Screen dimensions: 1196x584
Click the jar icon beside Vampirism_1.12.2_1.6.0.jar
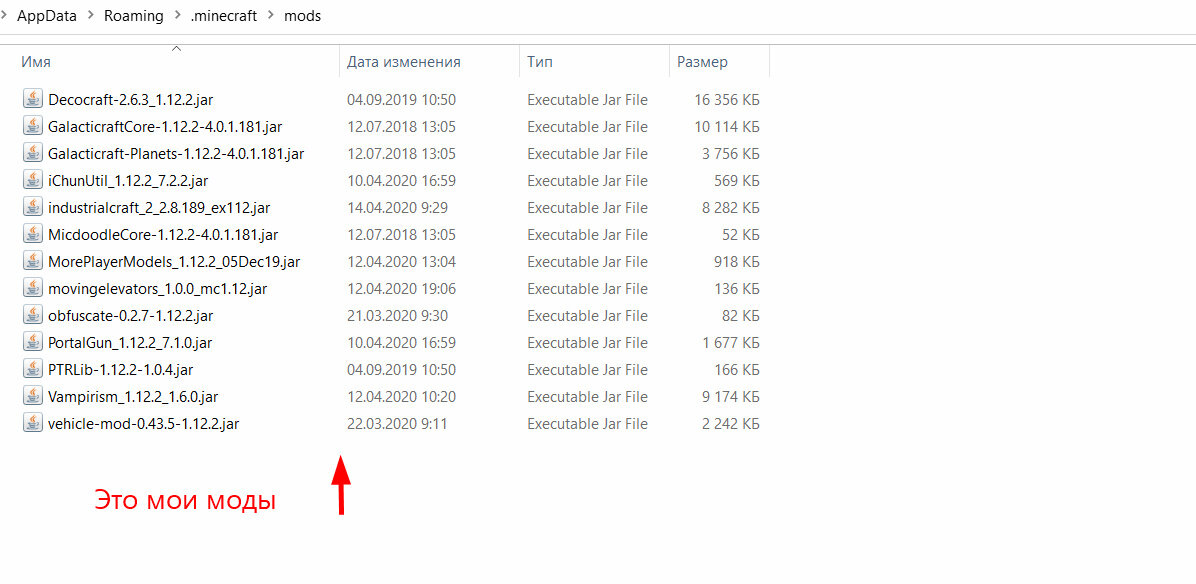click(x=32, y=396)
